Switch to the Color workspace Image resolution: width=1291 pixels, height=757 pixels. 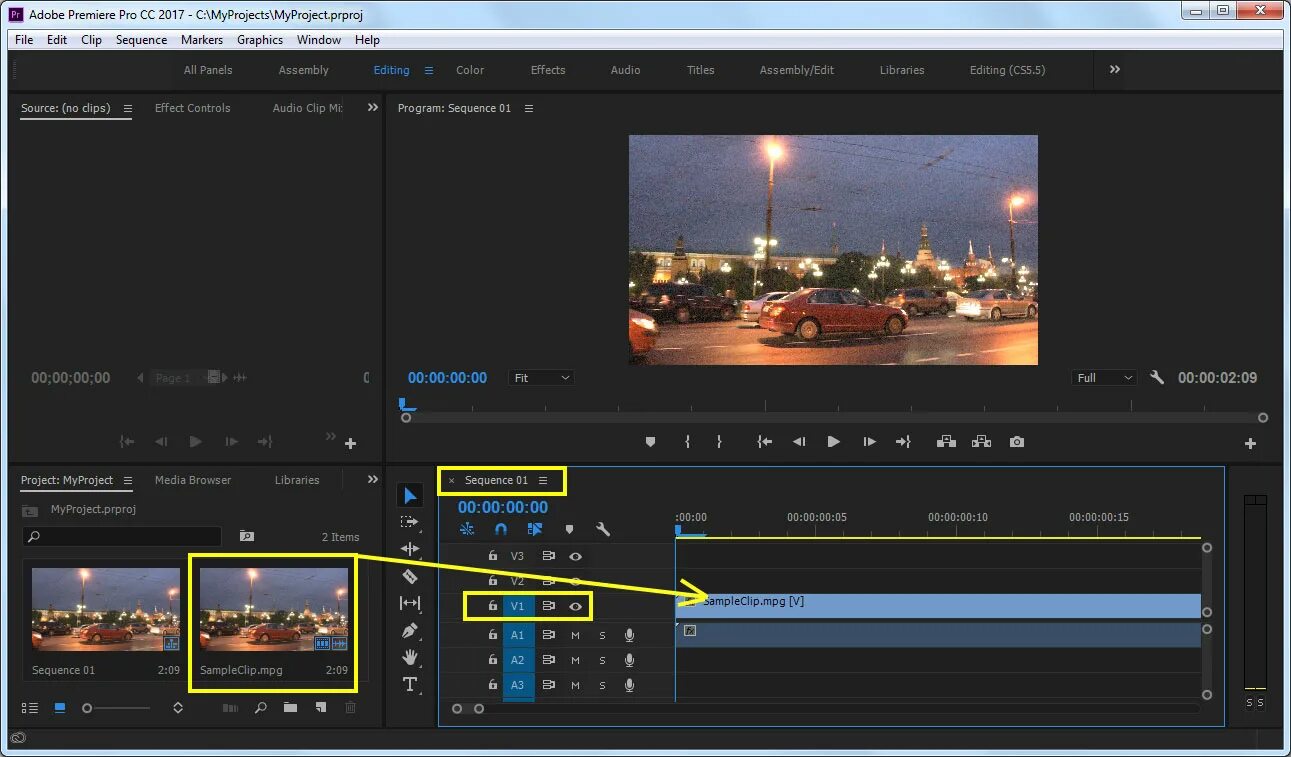(470, 70)
